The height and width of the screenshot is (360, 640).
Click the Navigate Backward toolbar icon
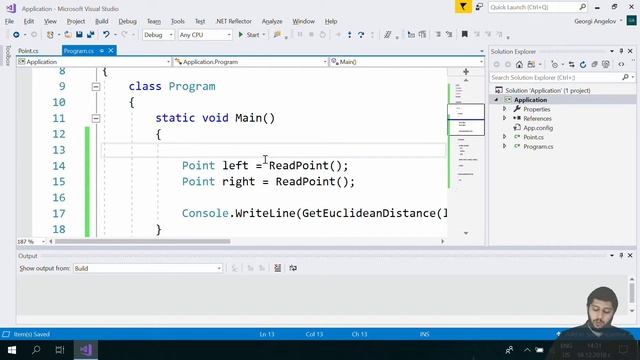click(16, 35)
